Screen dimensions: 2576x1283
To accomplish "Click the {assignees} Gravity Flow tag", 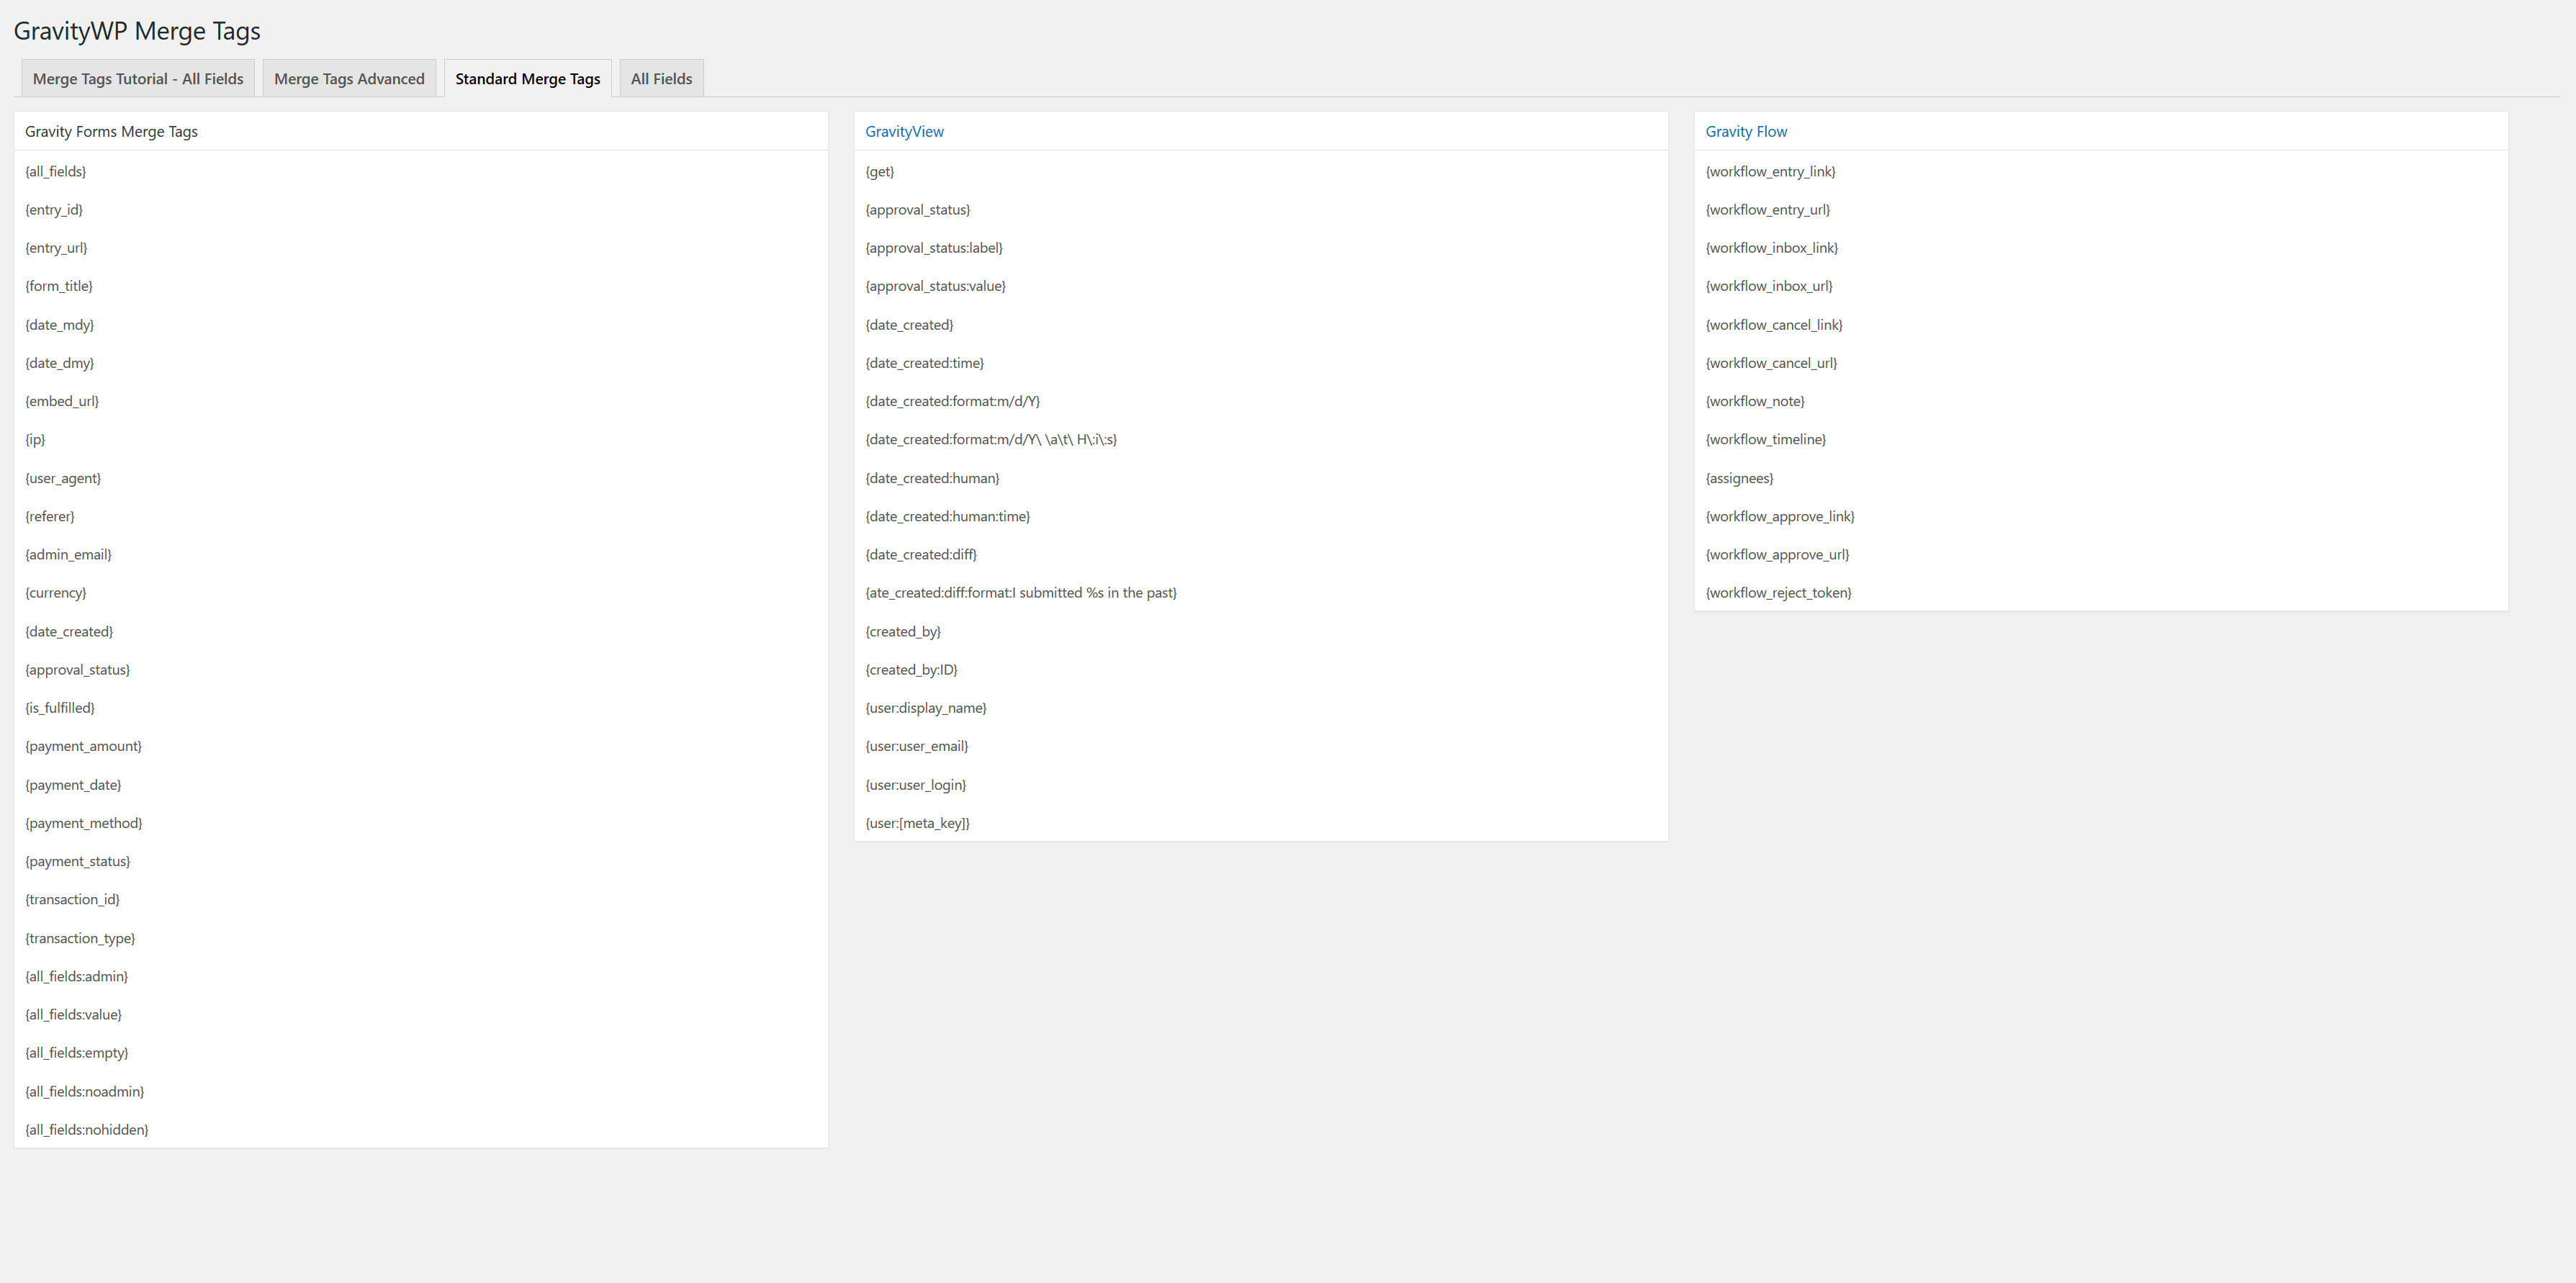I will [1740, 478].
